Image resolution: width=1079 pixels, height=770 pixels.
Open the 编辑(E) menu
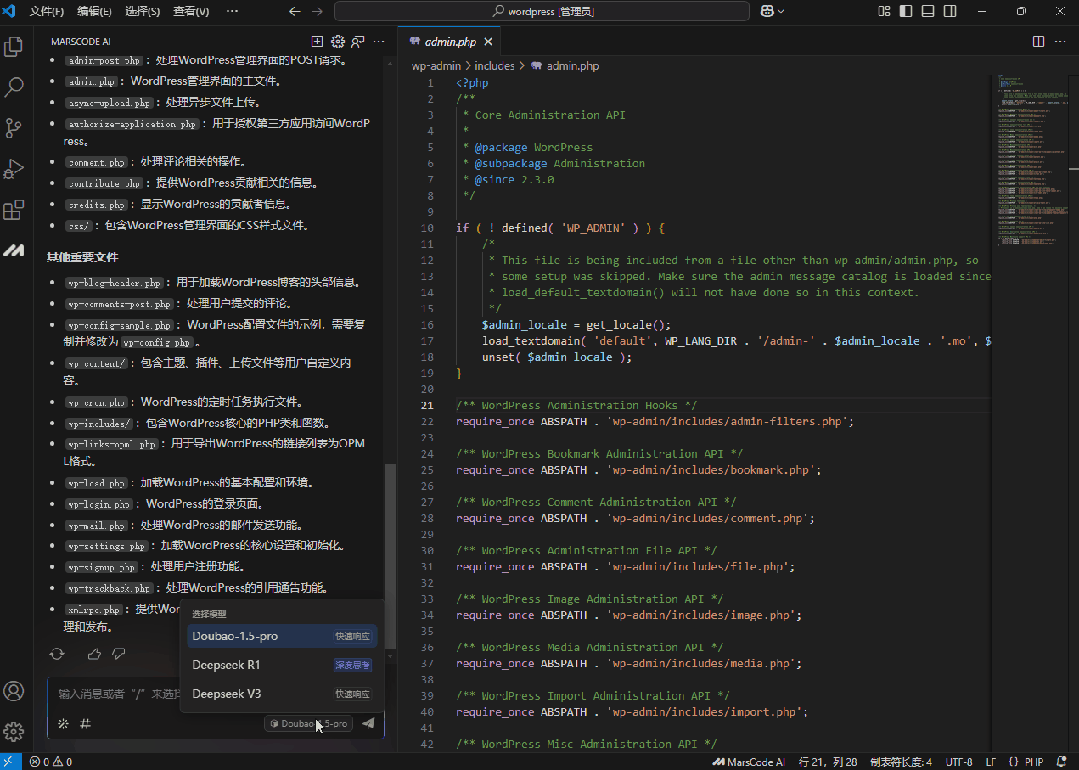tap(94, 11)
